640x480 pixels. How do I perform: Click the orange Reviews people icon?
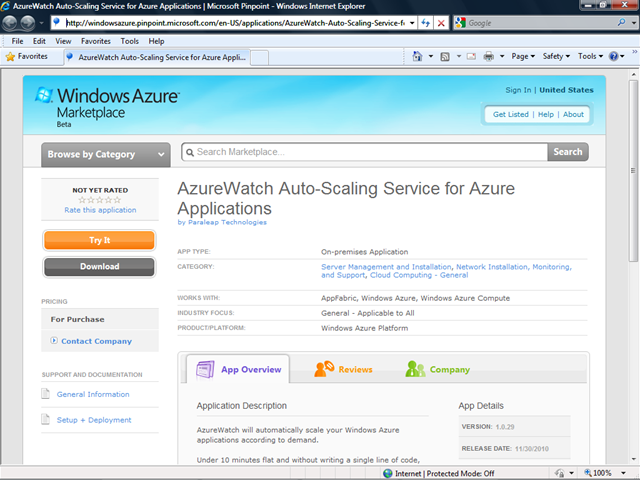[324, 369]
